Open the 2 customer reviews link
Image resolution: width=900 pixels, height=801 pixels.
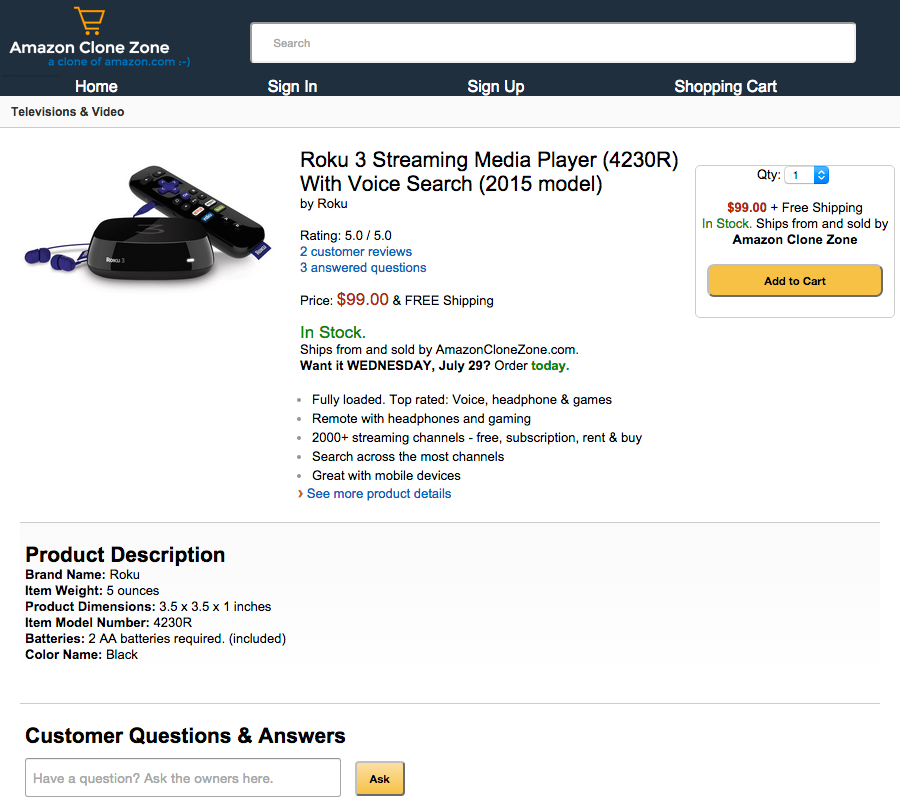[x=356, y=252]
